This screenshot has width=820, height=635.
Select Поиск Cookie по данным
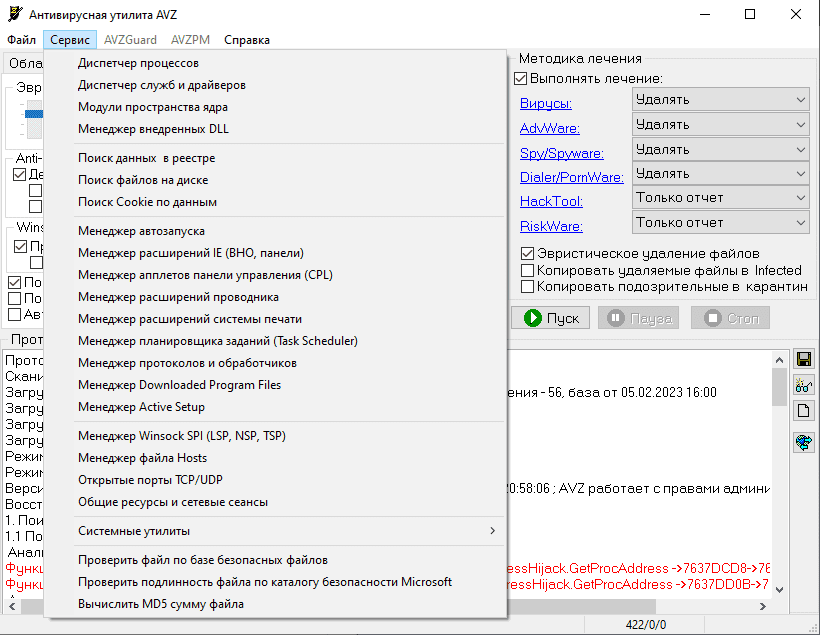pyautogui.click(x=276, y=202)
